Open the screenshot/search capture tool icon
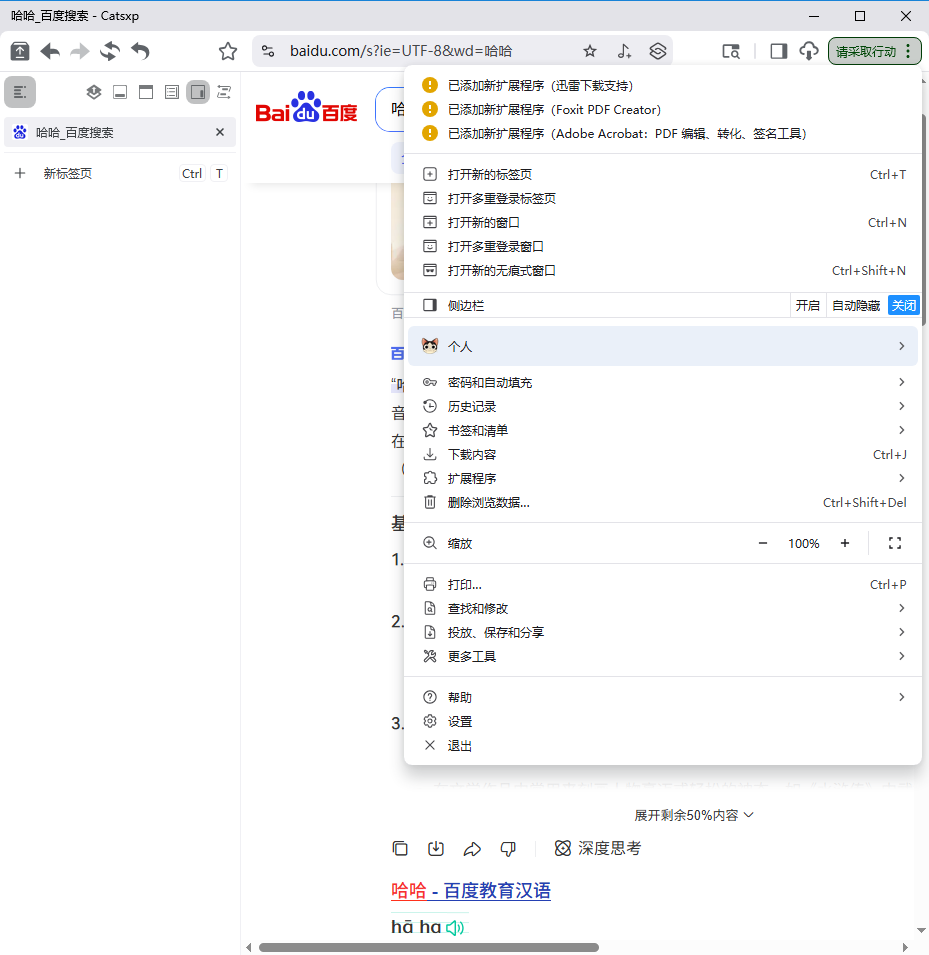The width and height of the screenshot is (929, 955). [x=730, y=50]
